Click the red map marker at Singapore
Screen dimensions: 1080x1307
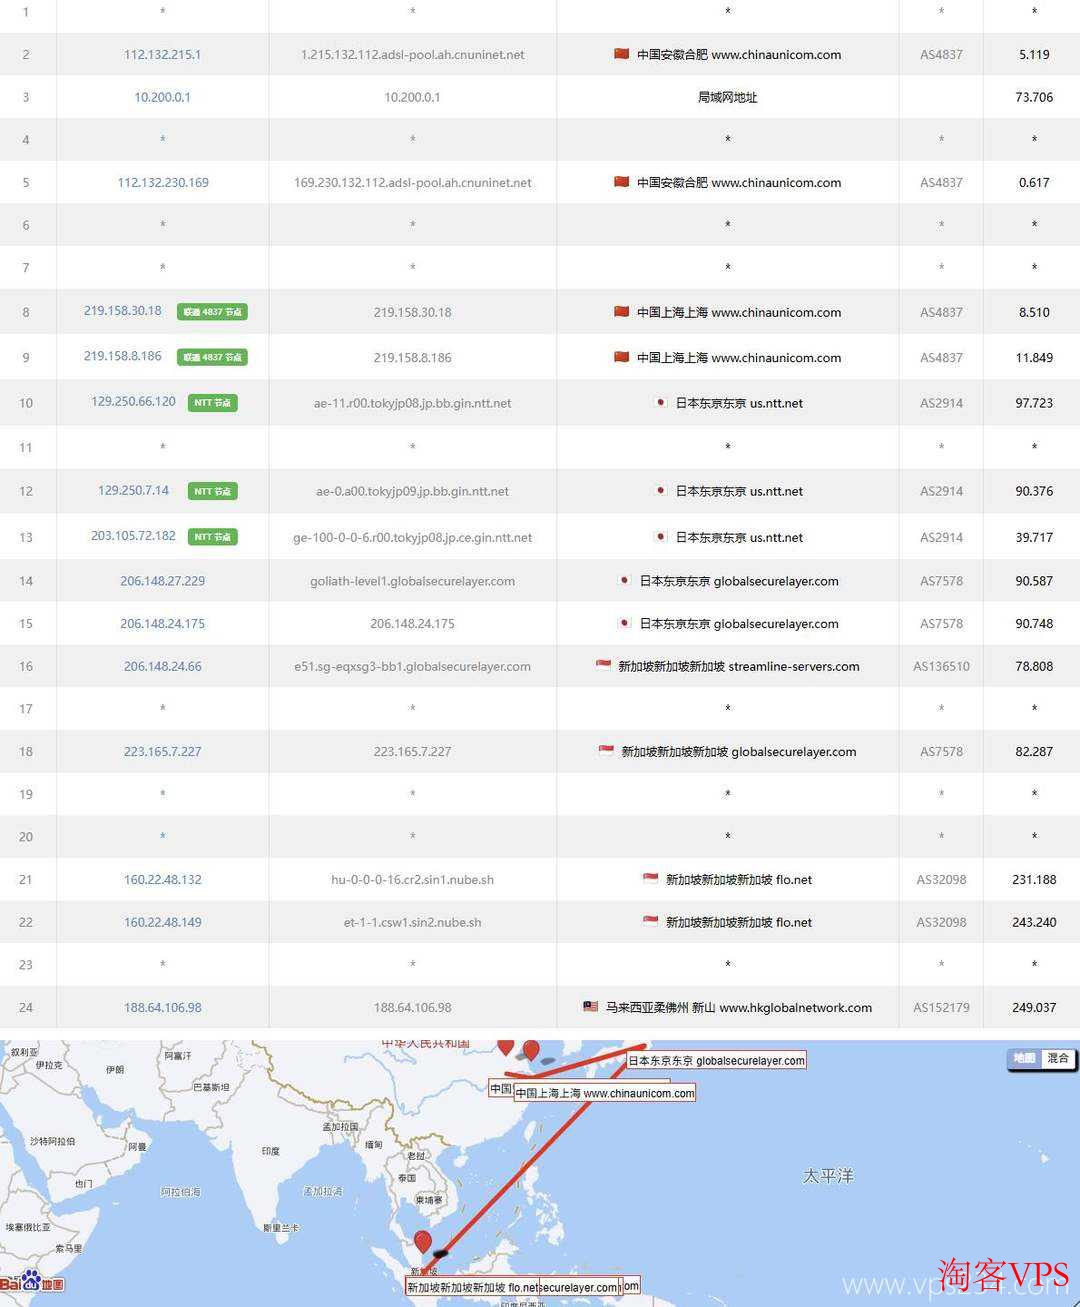point(423,1241)
